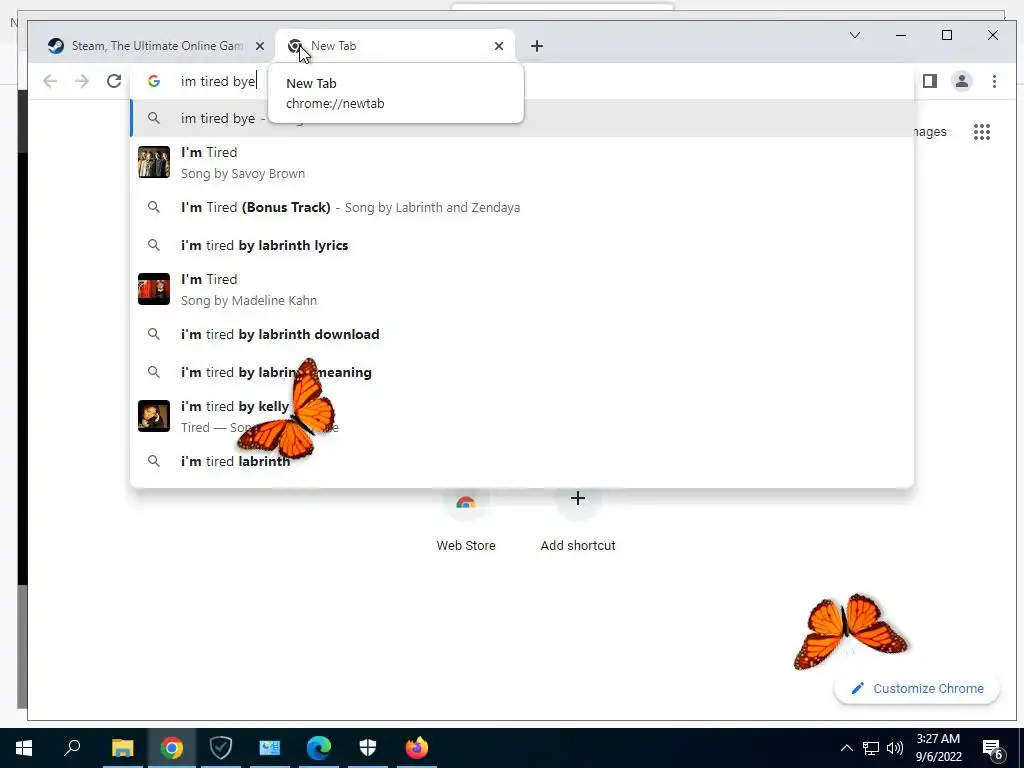Open the Chrome side panel icon

pyautogui.click(x=929, y=81)
